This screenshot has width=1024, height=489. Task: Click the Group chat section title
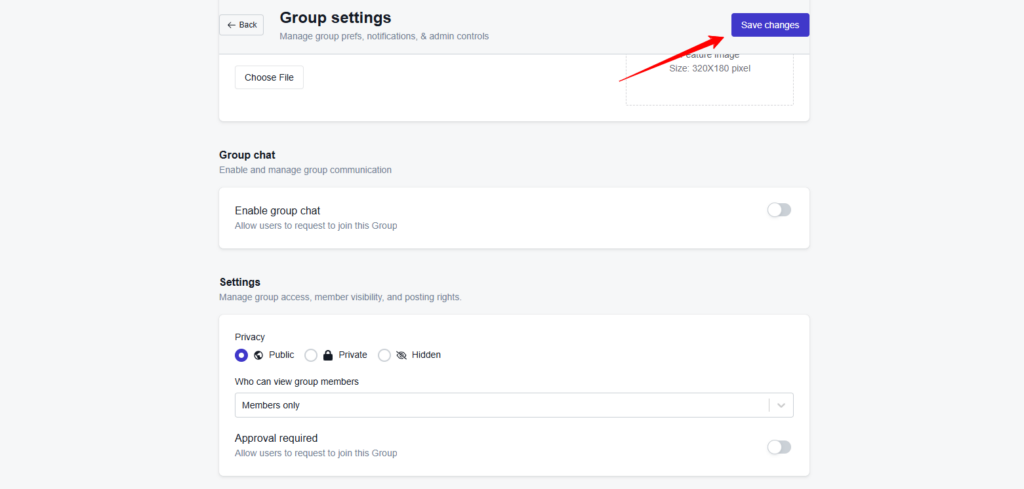point(248,155)
